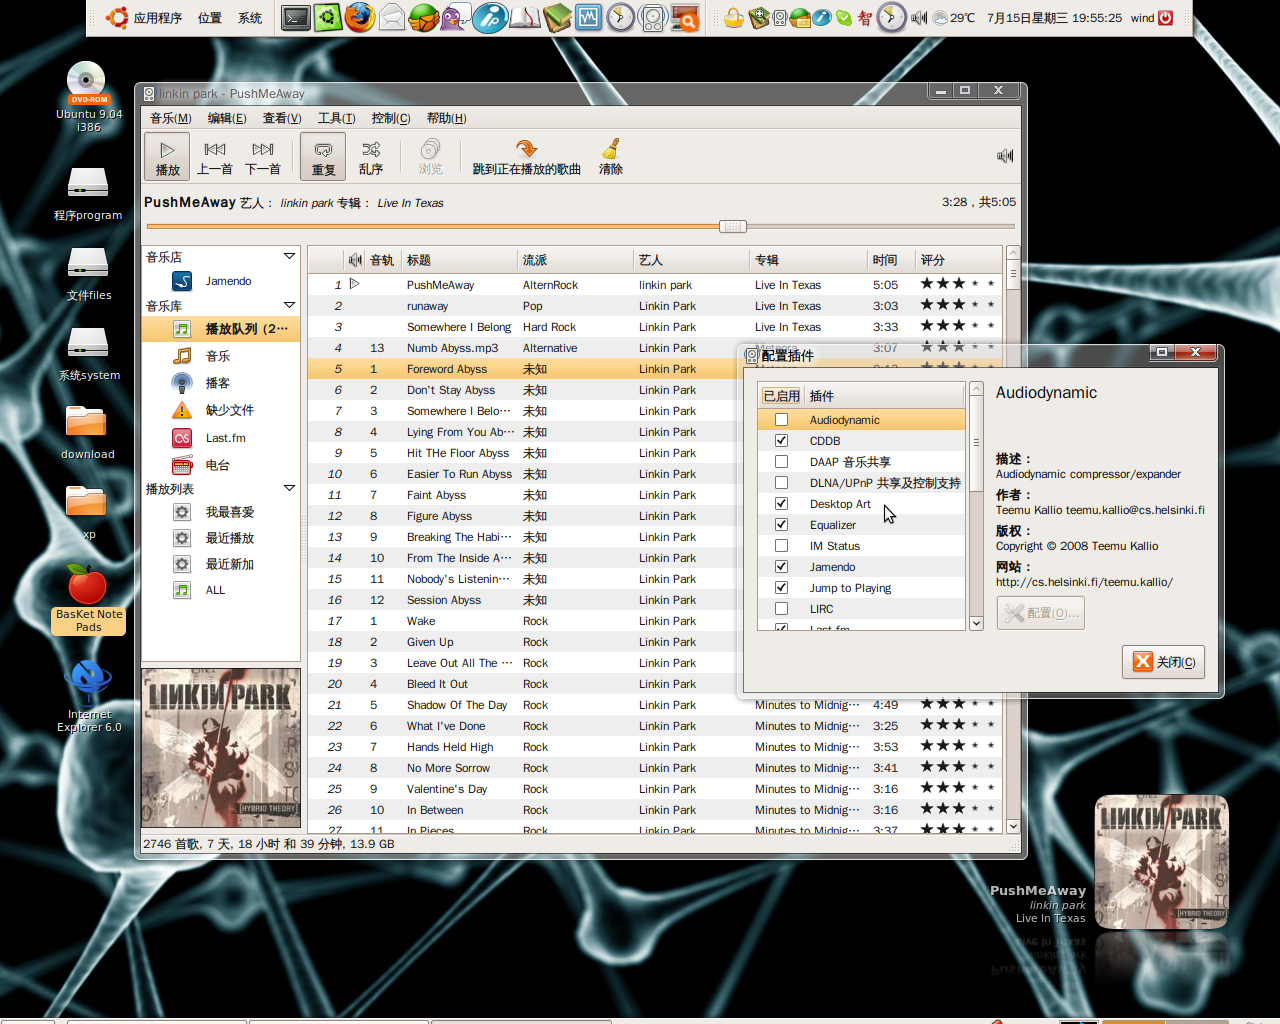The image size is (1280, 1024).
Task: Jump to the currently playing song
Action: click(526, 157)
